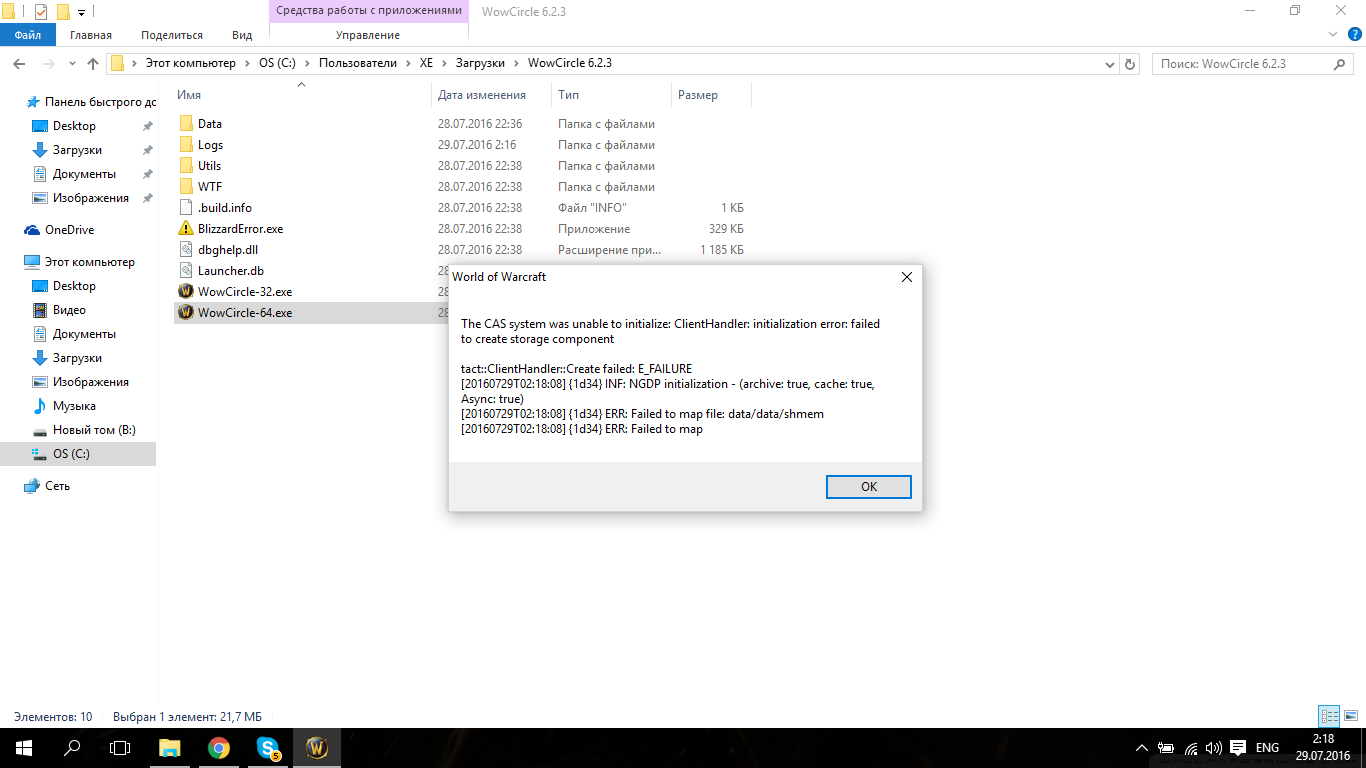Switch to the Вид ribbon tab
The image size is (1366, 768).
242,35
